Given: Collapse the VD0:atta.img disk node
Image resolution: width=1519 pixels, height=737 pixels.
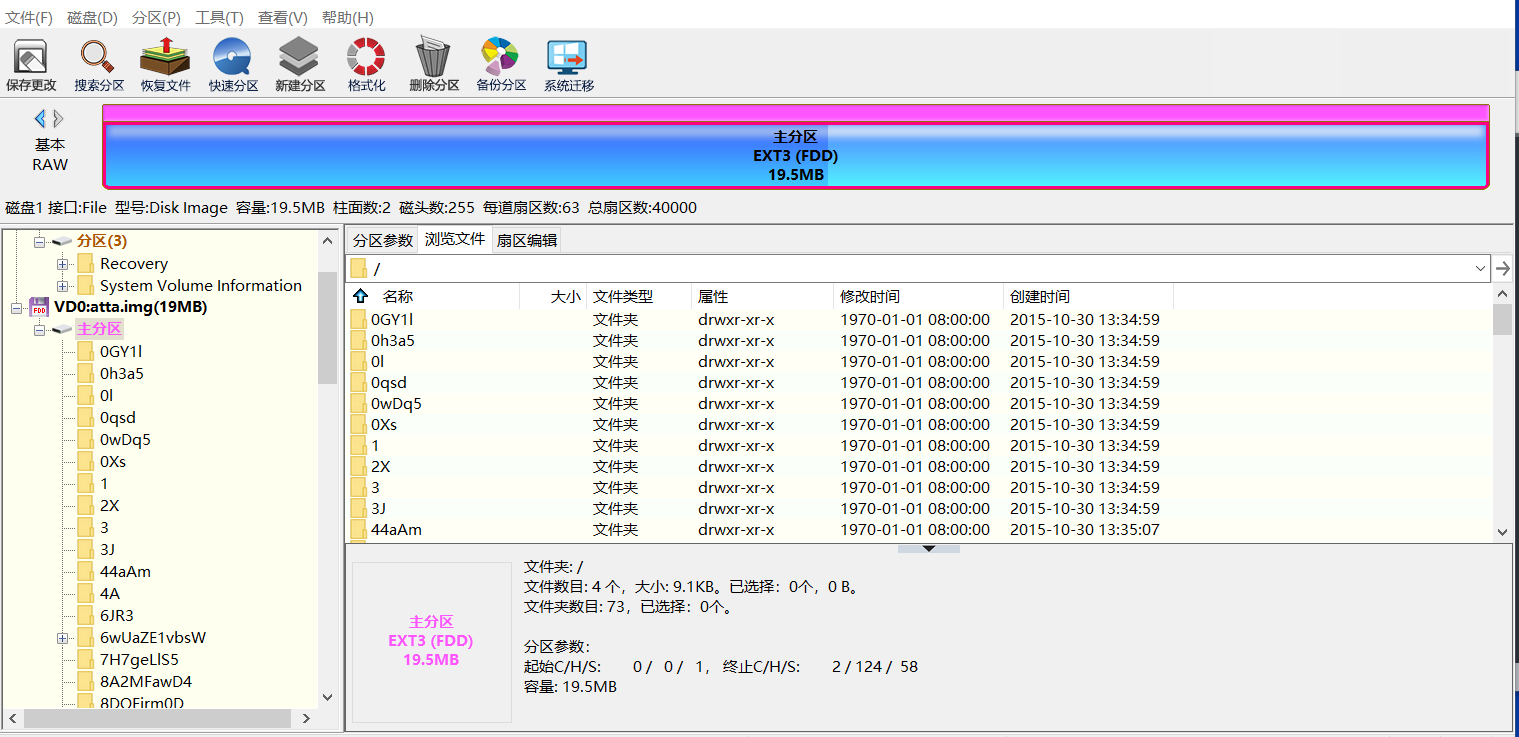Looking at the screenshot, I should pos(17,308).
